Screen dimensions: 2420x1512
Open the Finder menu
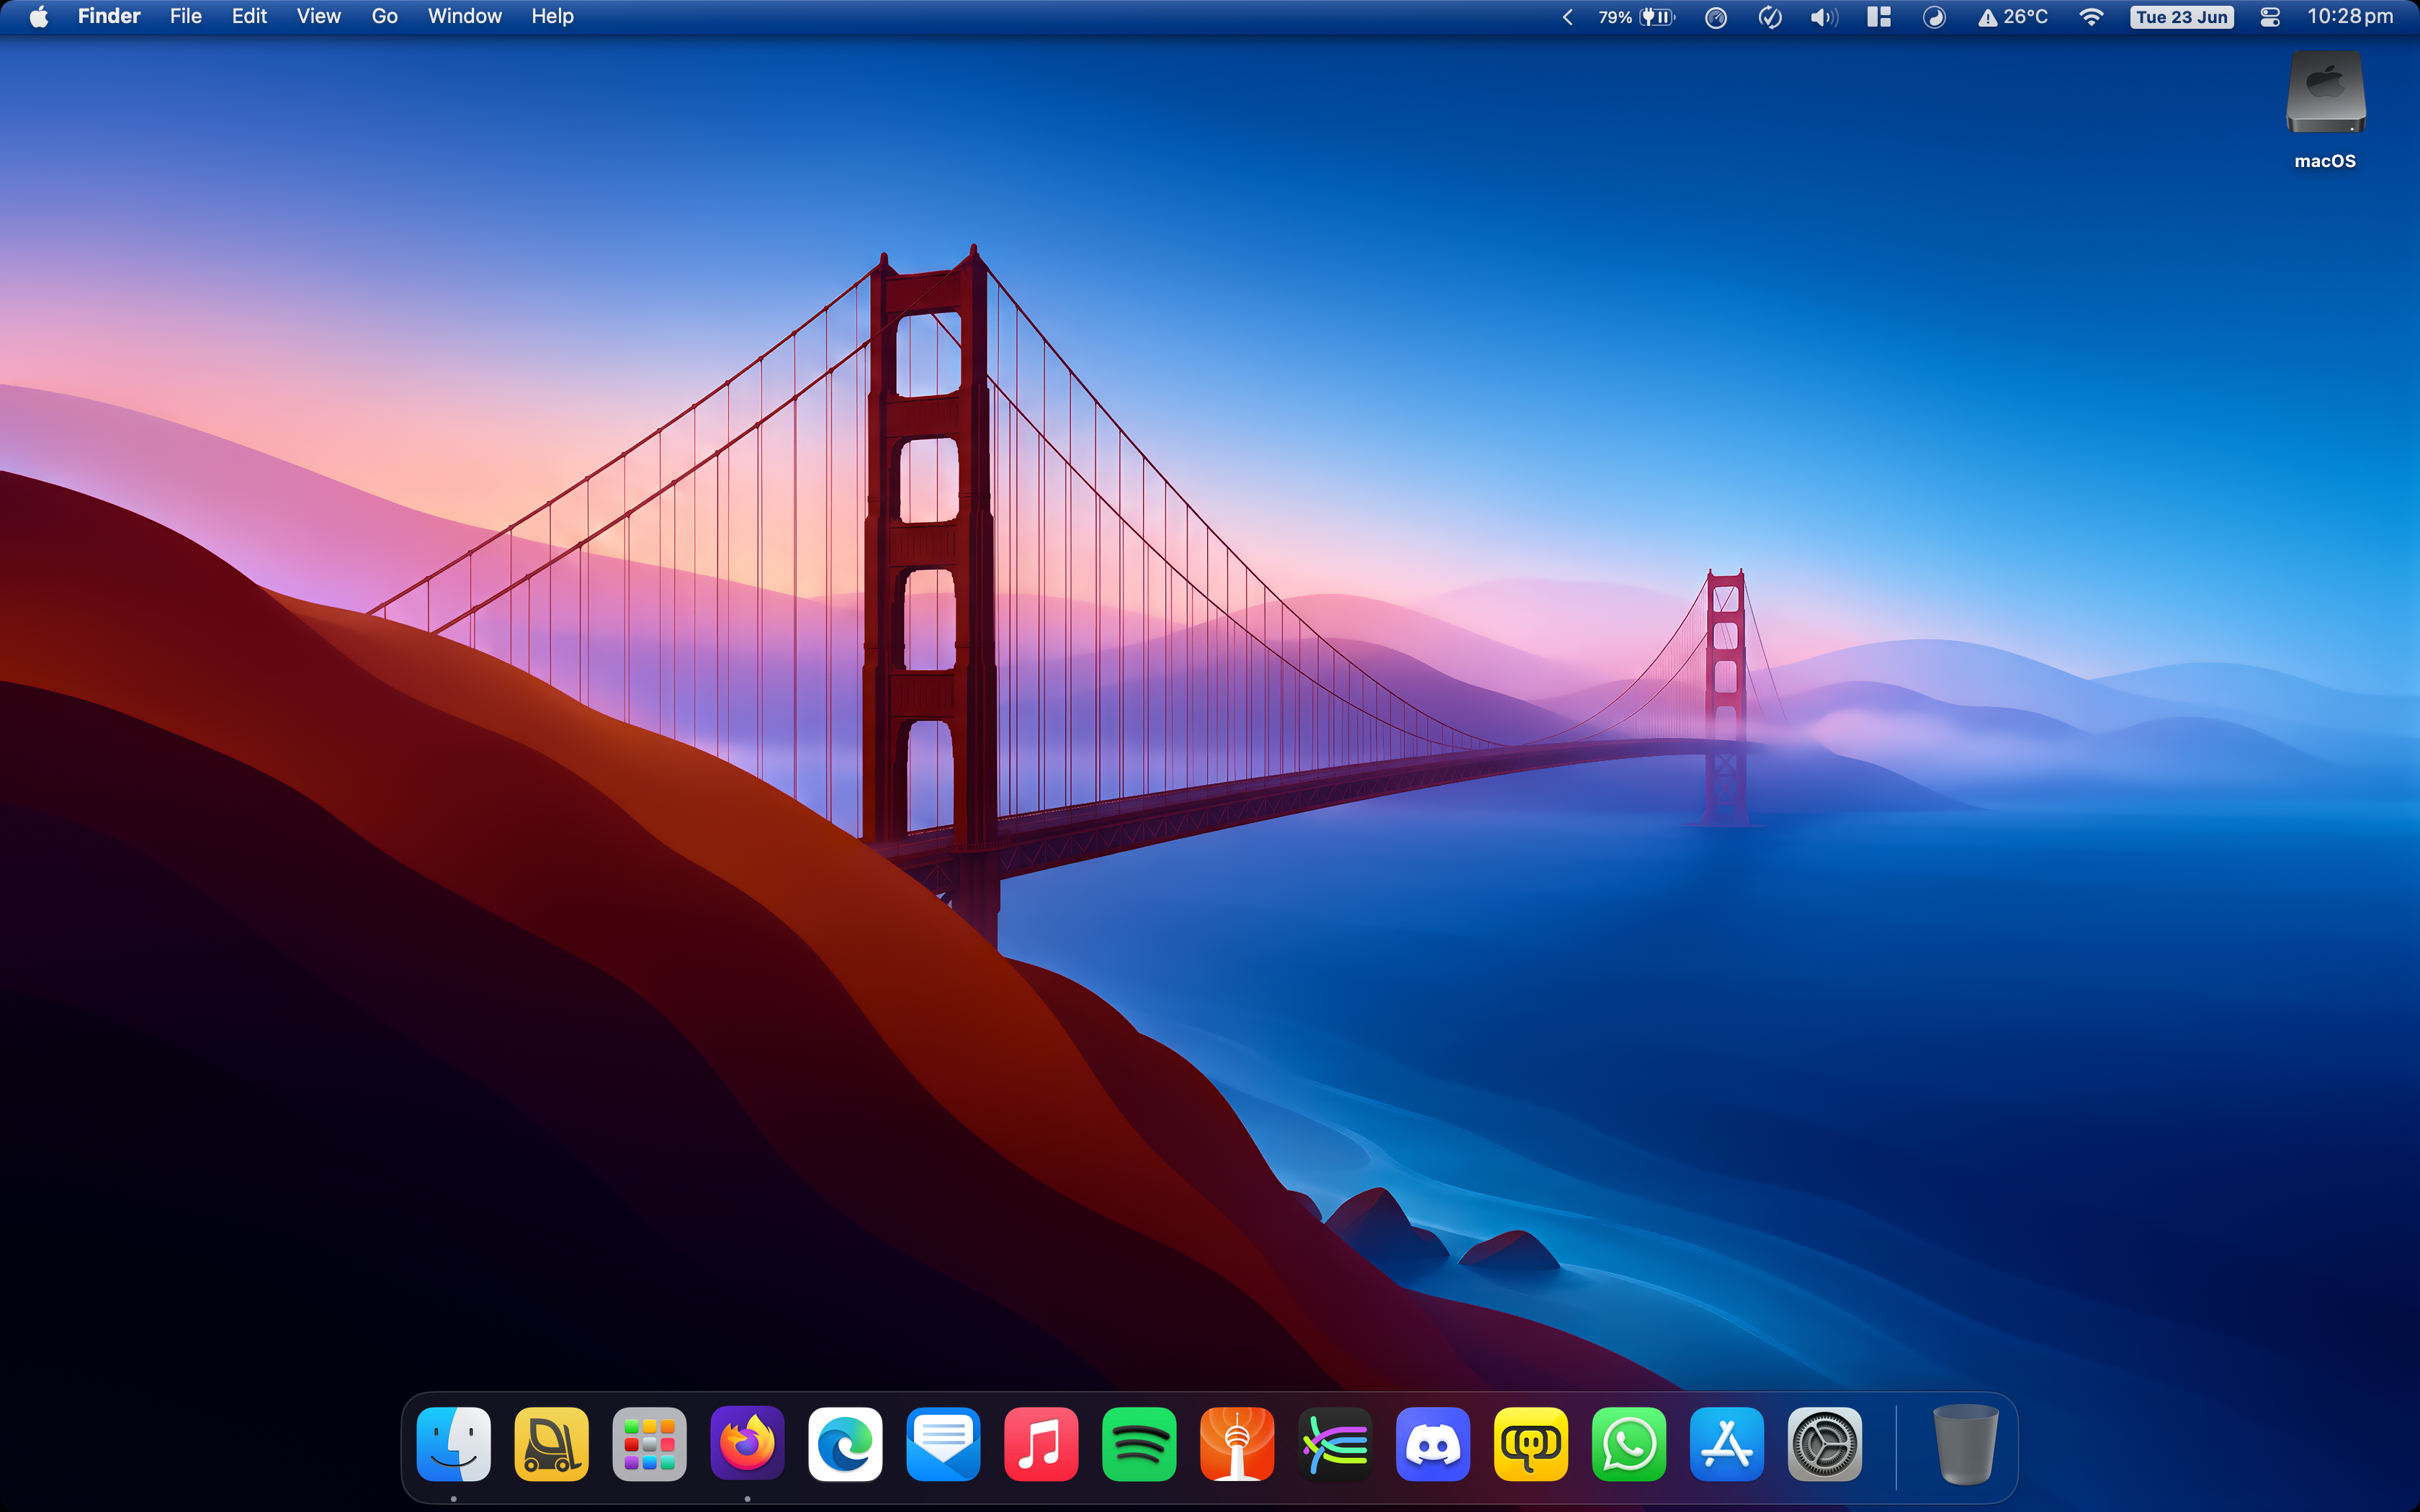click(109, 17)
